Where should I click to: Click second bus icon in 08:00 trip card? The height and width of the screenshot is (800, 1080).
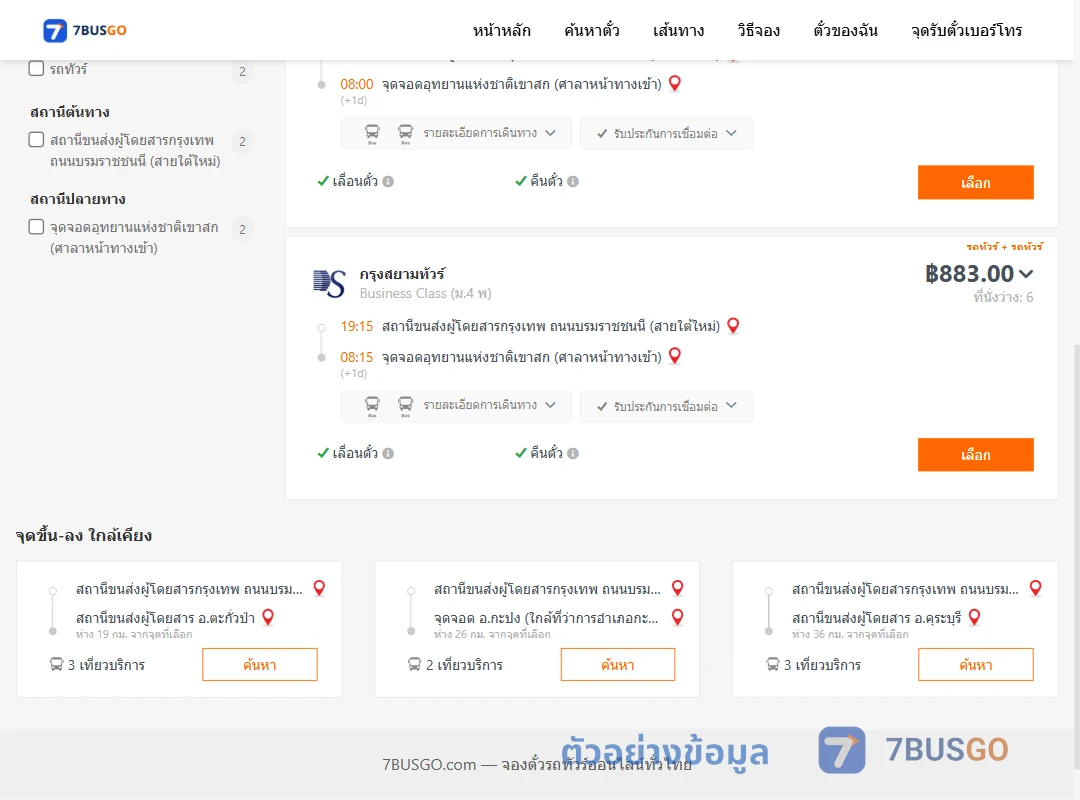point(406,133)
